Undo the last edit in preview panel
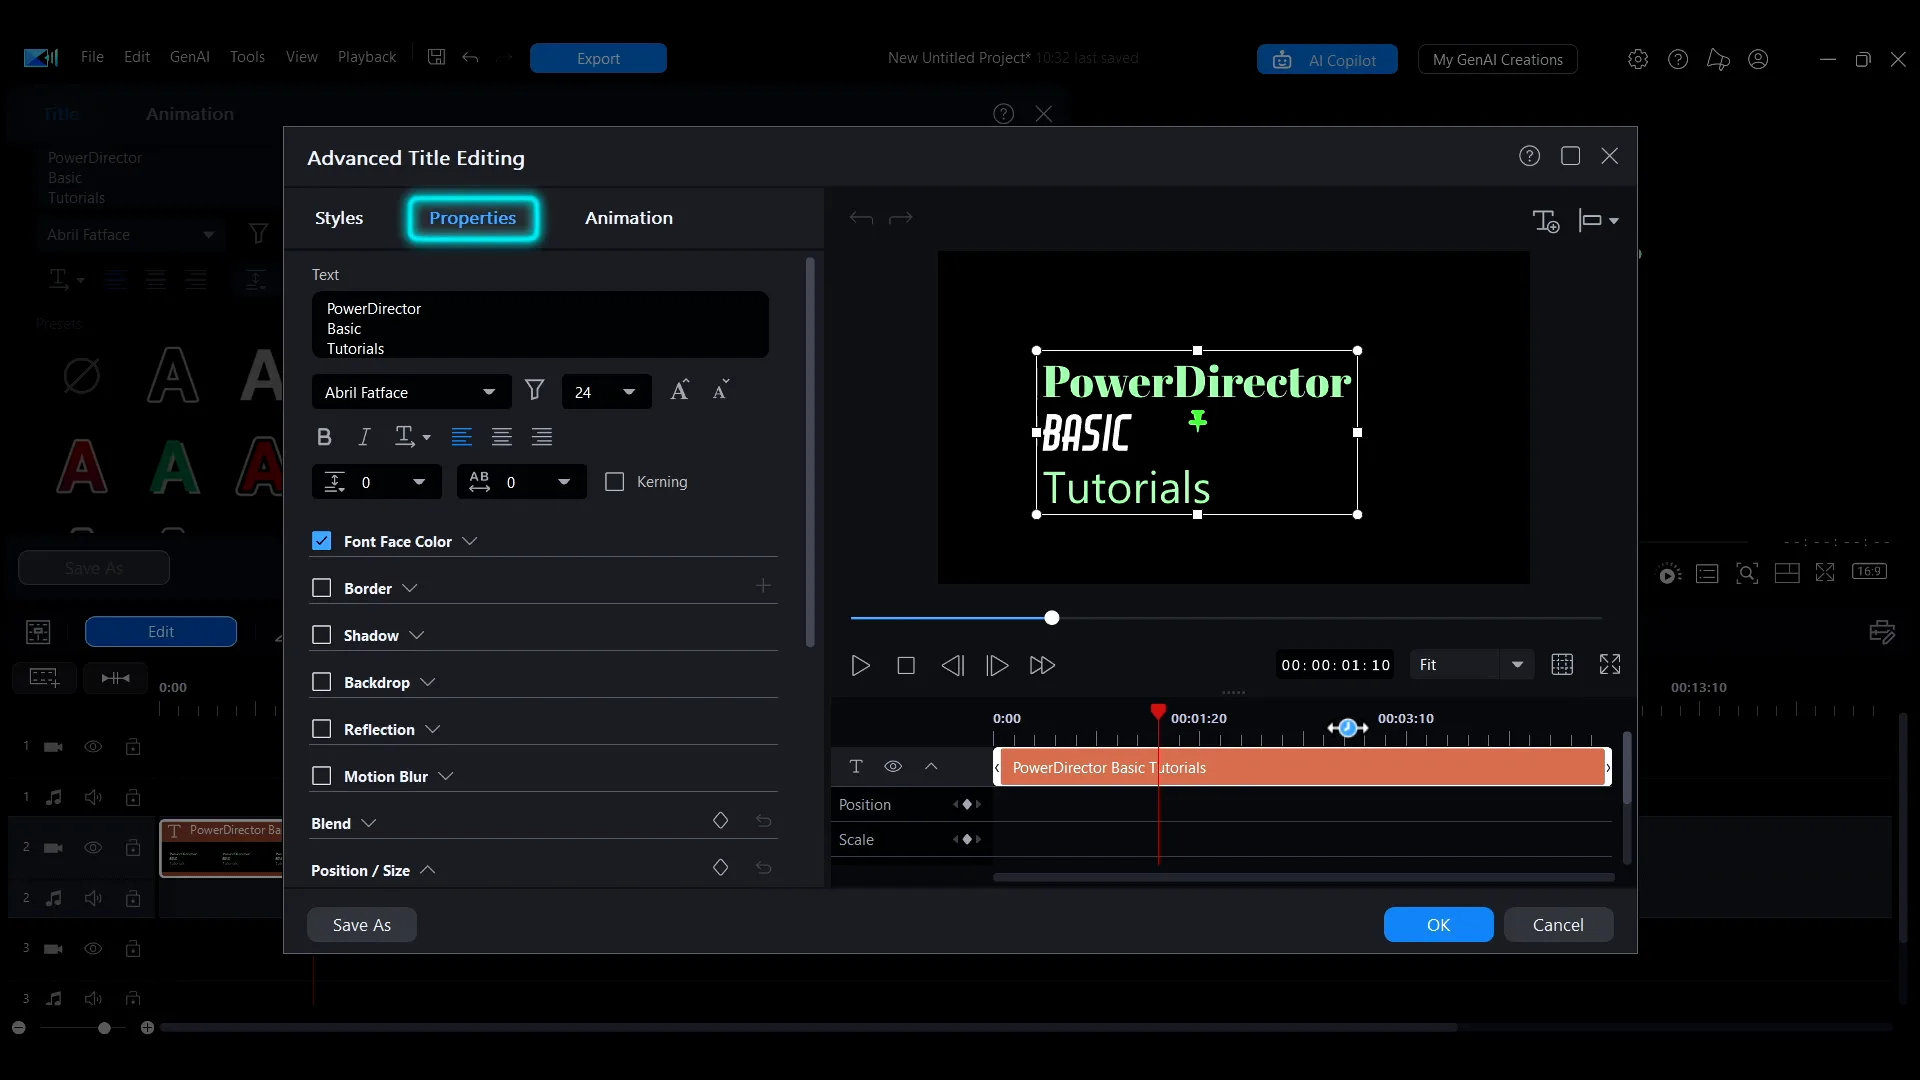The image size is (1920, 1080). coord(861,218)
